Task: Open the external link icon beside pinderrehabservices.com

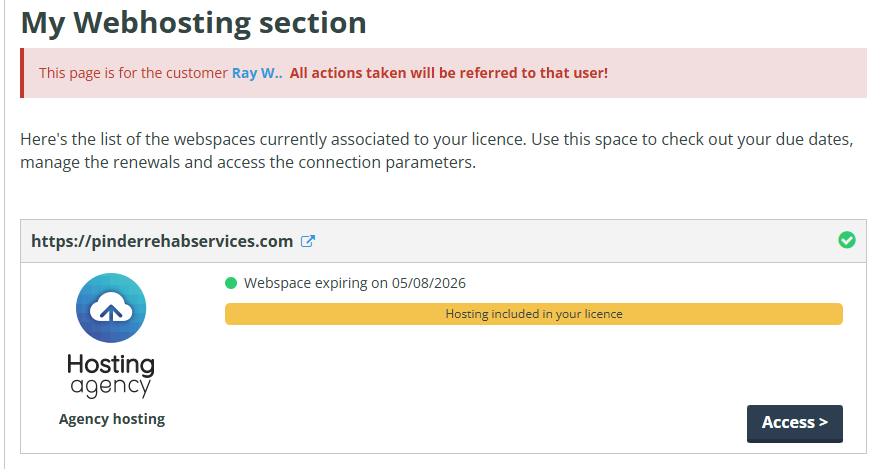Action: (x=309, y=241)
